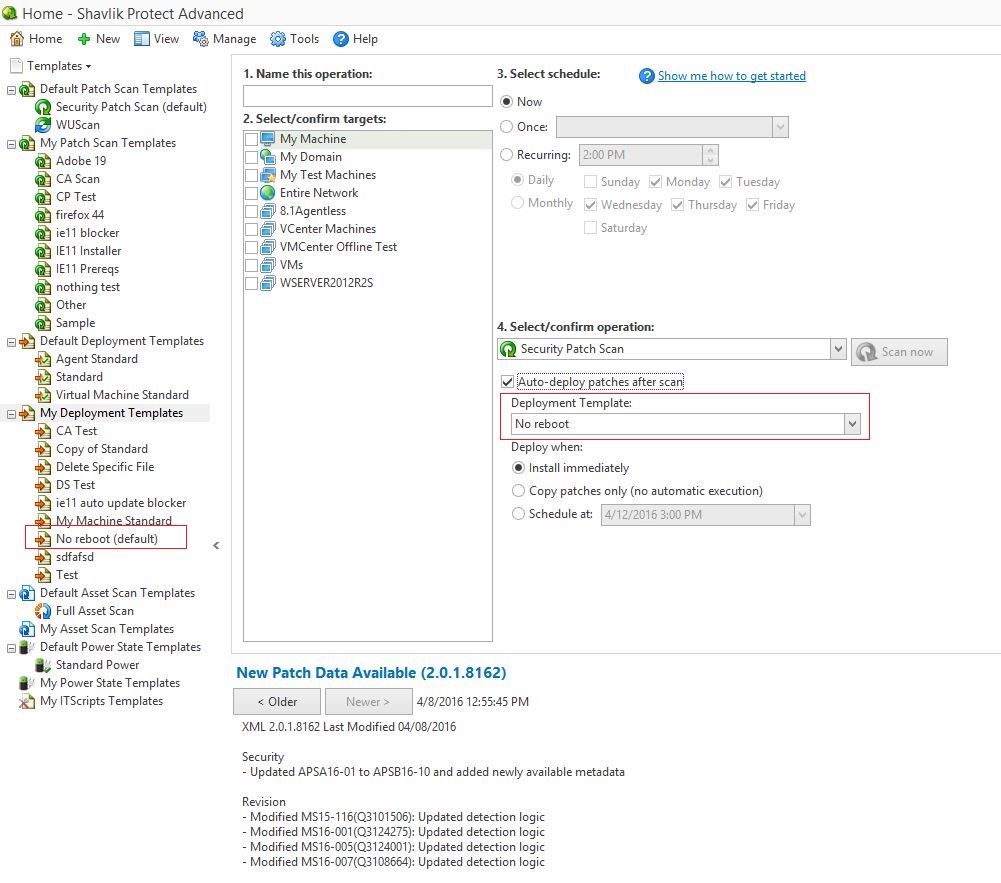Uncheck Auto-deploy patches after scan
This screenshot has width=1001, height=883.
tap(508, 381)
